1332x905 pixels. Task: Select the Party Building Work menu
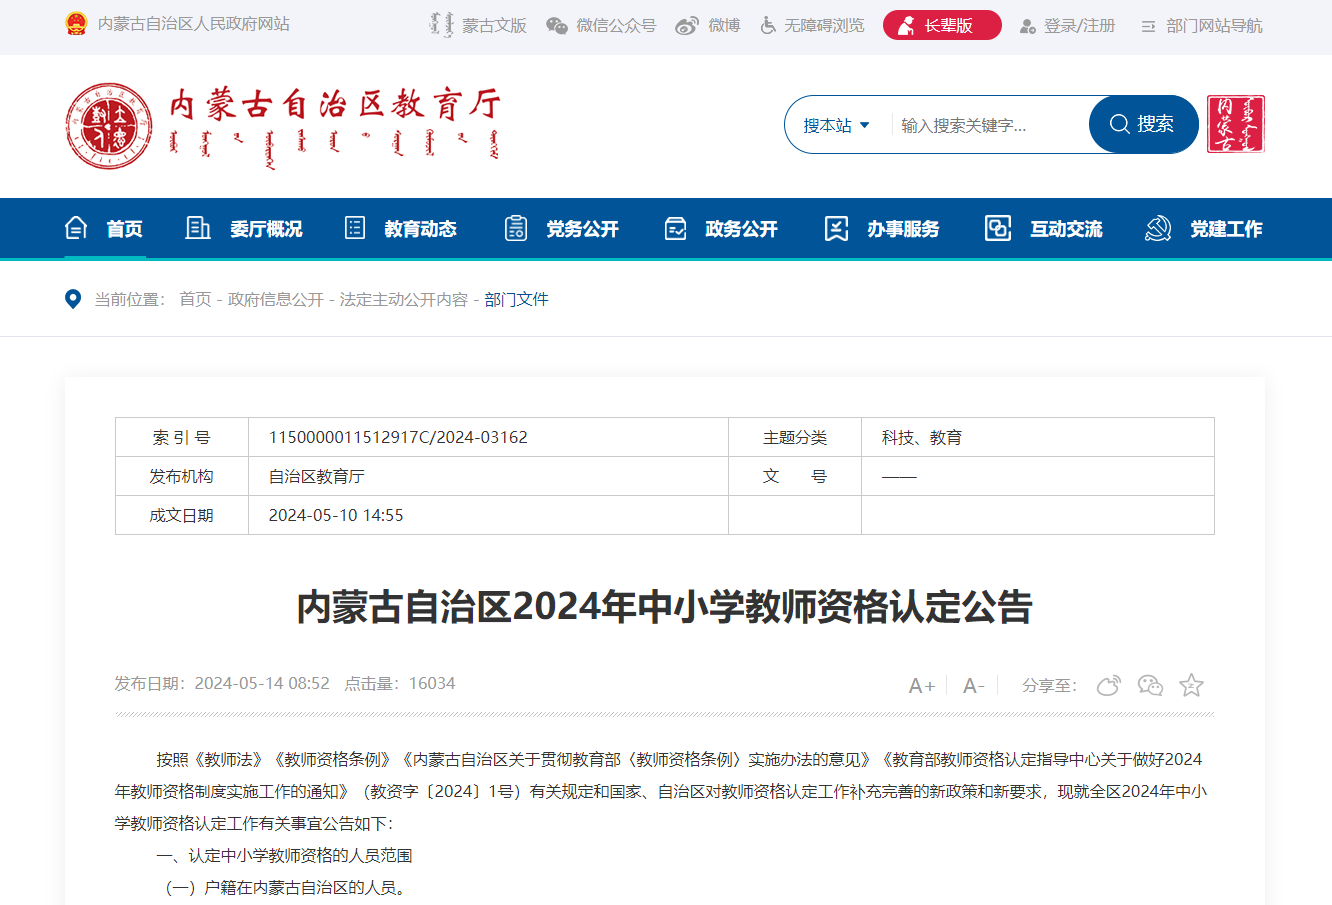[1204, 229]
